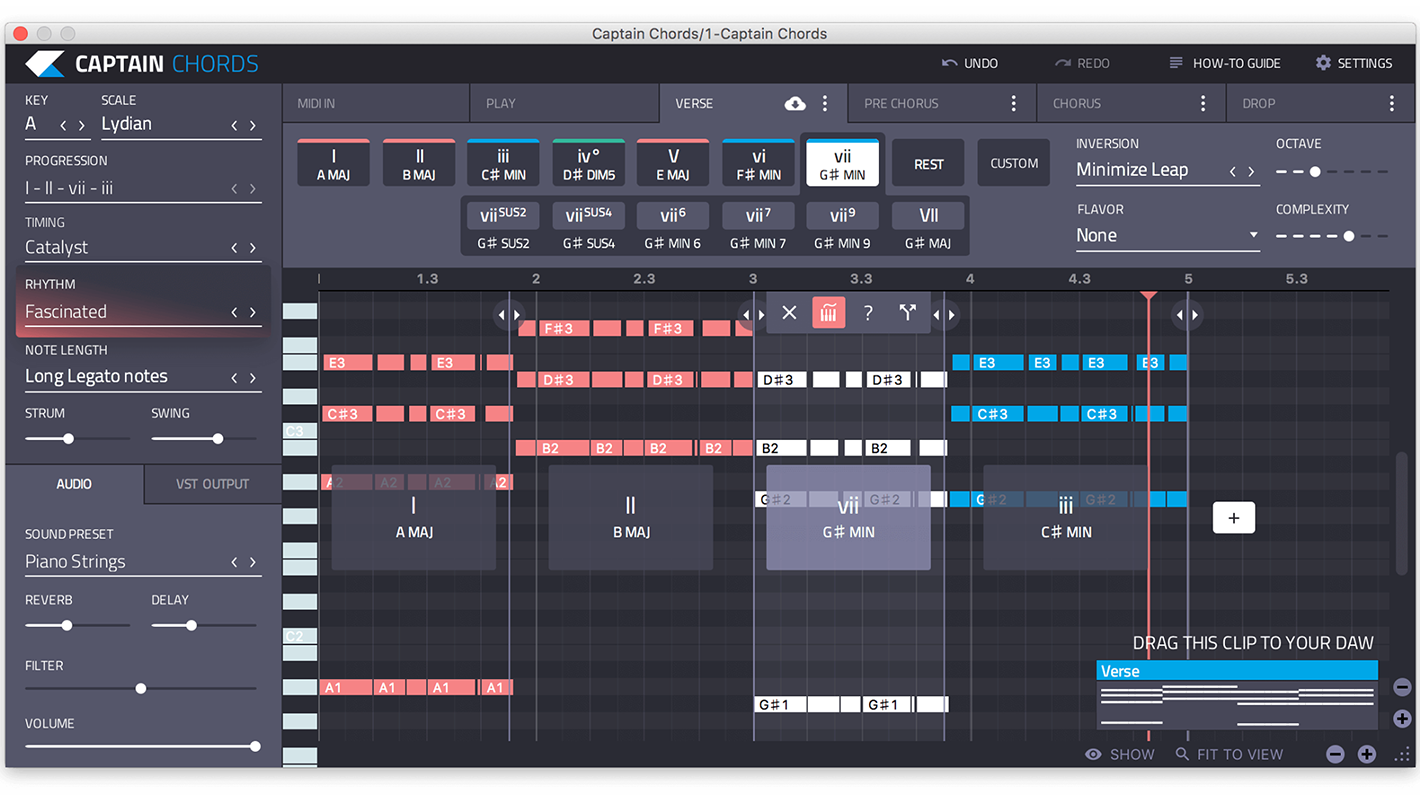1420x800 pixels.
Task: Select the Audio output mode
Action: [x=74, y=484]
